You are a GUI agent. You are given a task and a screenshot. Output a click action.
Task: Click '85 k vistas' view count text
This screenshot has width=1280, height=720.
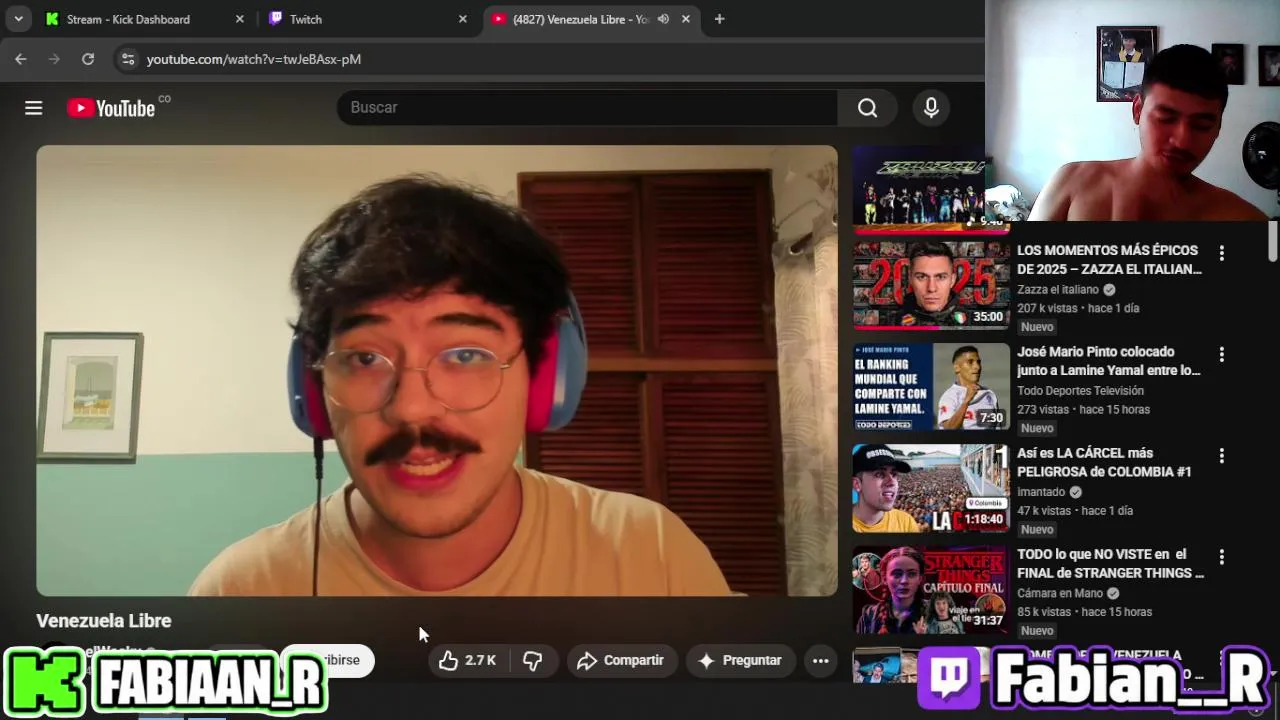pos(1042,612)
